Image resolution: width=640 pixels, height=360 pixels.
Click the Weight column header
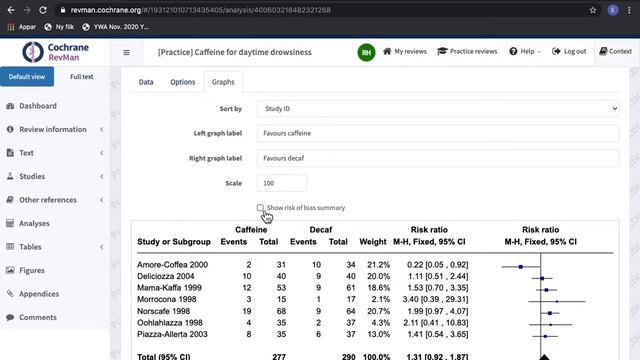point(373,242)
